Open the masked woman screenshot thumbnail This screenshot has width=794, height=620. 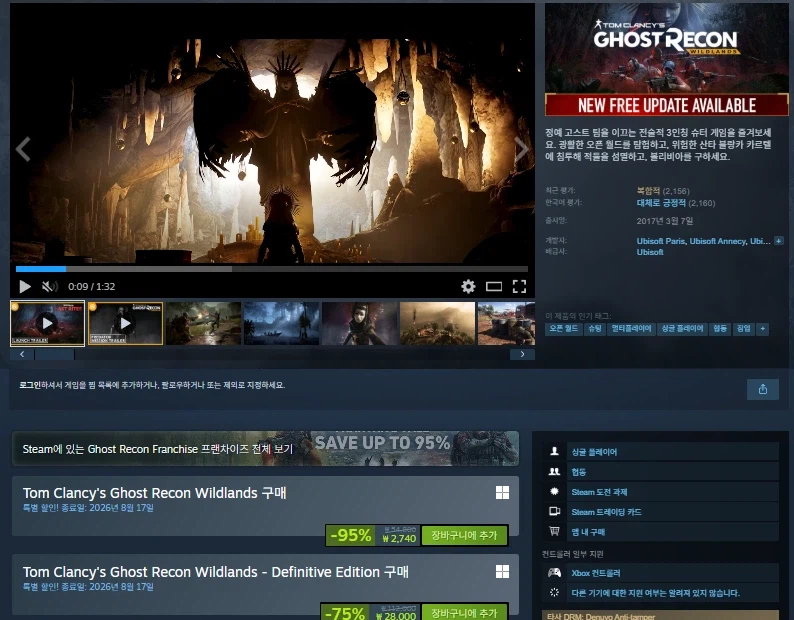coord(360,324)
